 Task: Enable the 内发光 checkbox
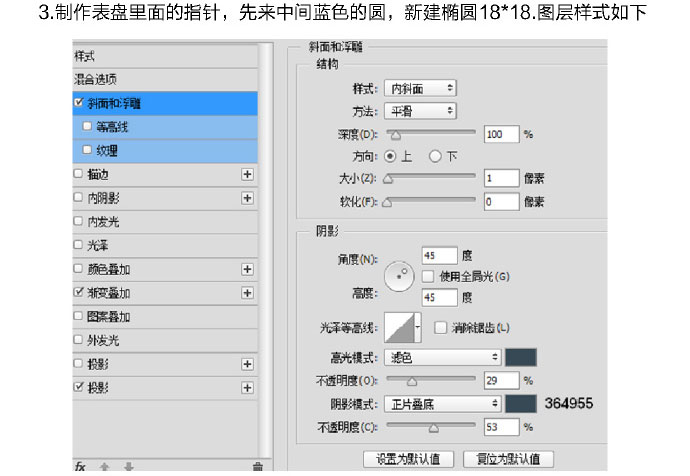tap(78, 221)
